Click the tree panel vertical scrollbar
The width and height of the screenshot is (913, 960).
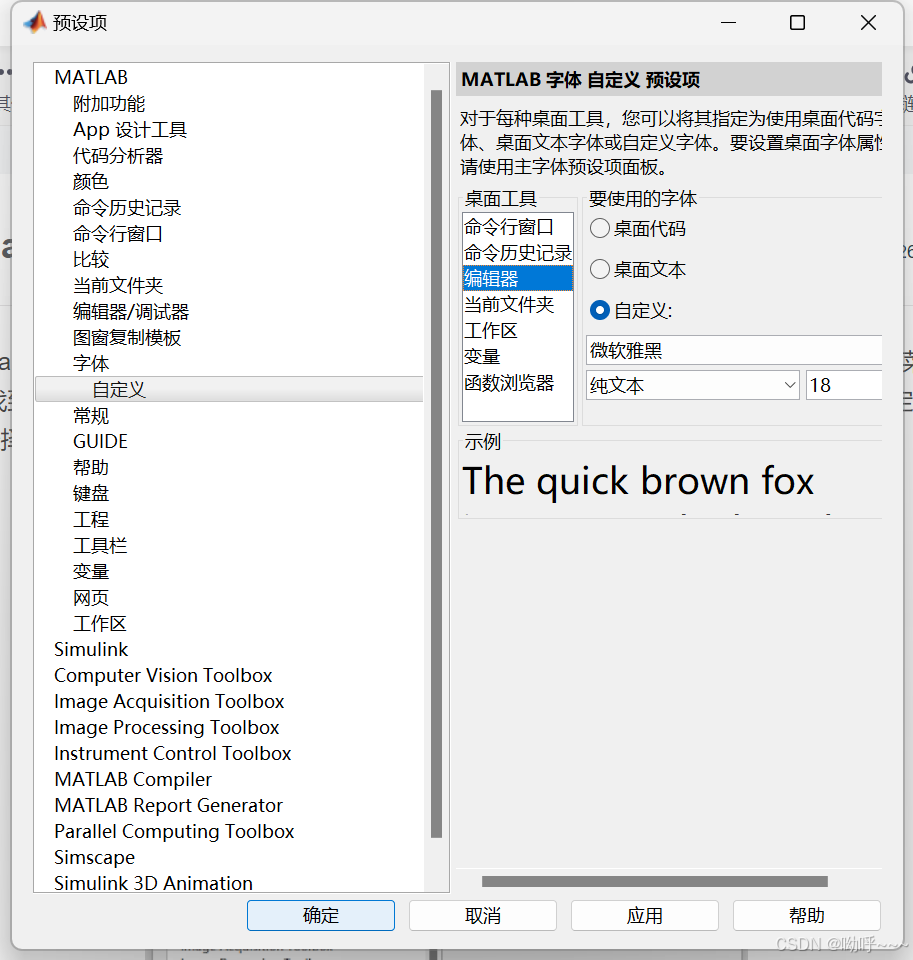[x=436, y=463]
